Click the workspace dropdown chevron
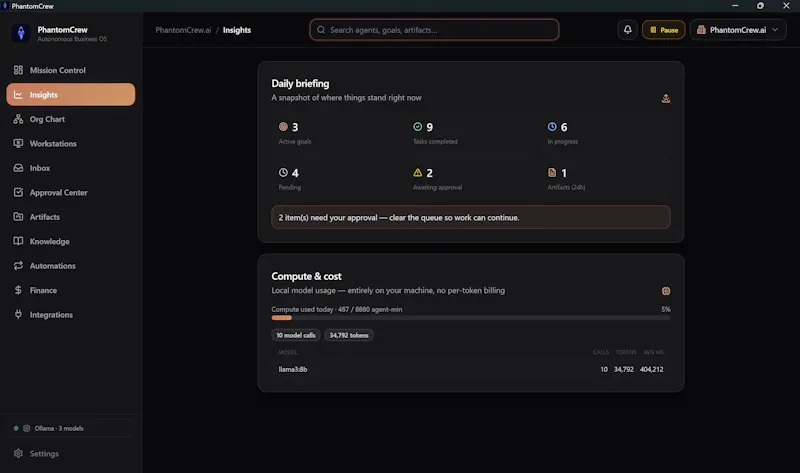The image size is (800, 473). (775, 30)
